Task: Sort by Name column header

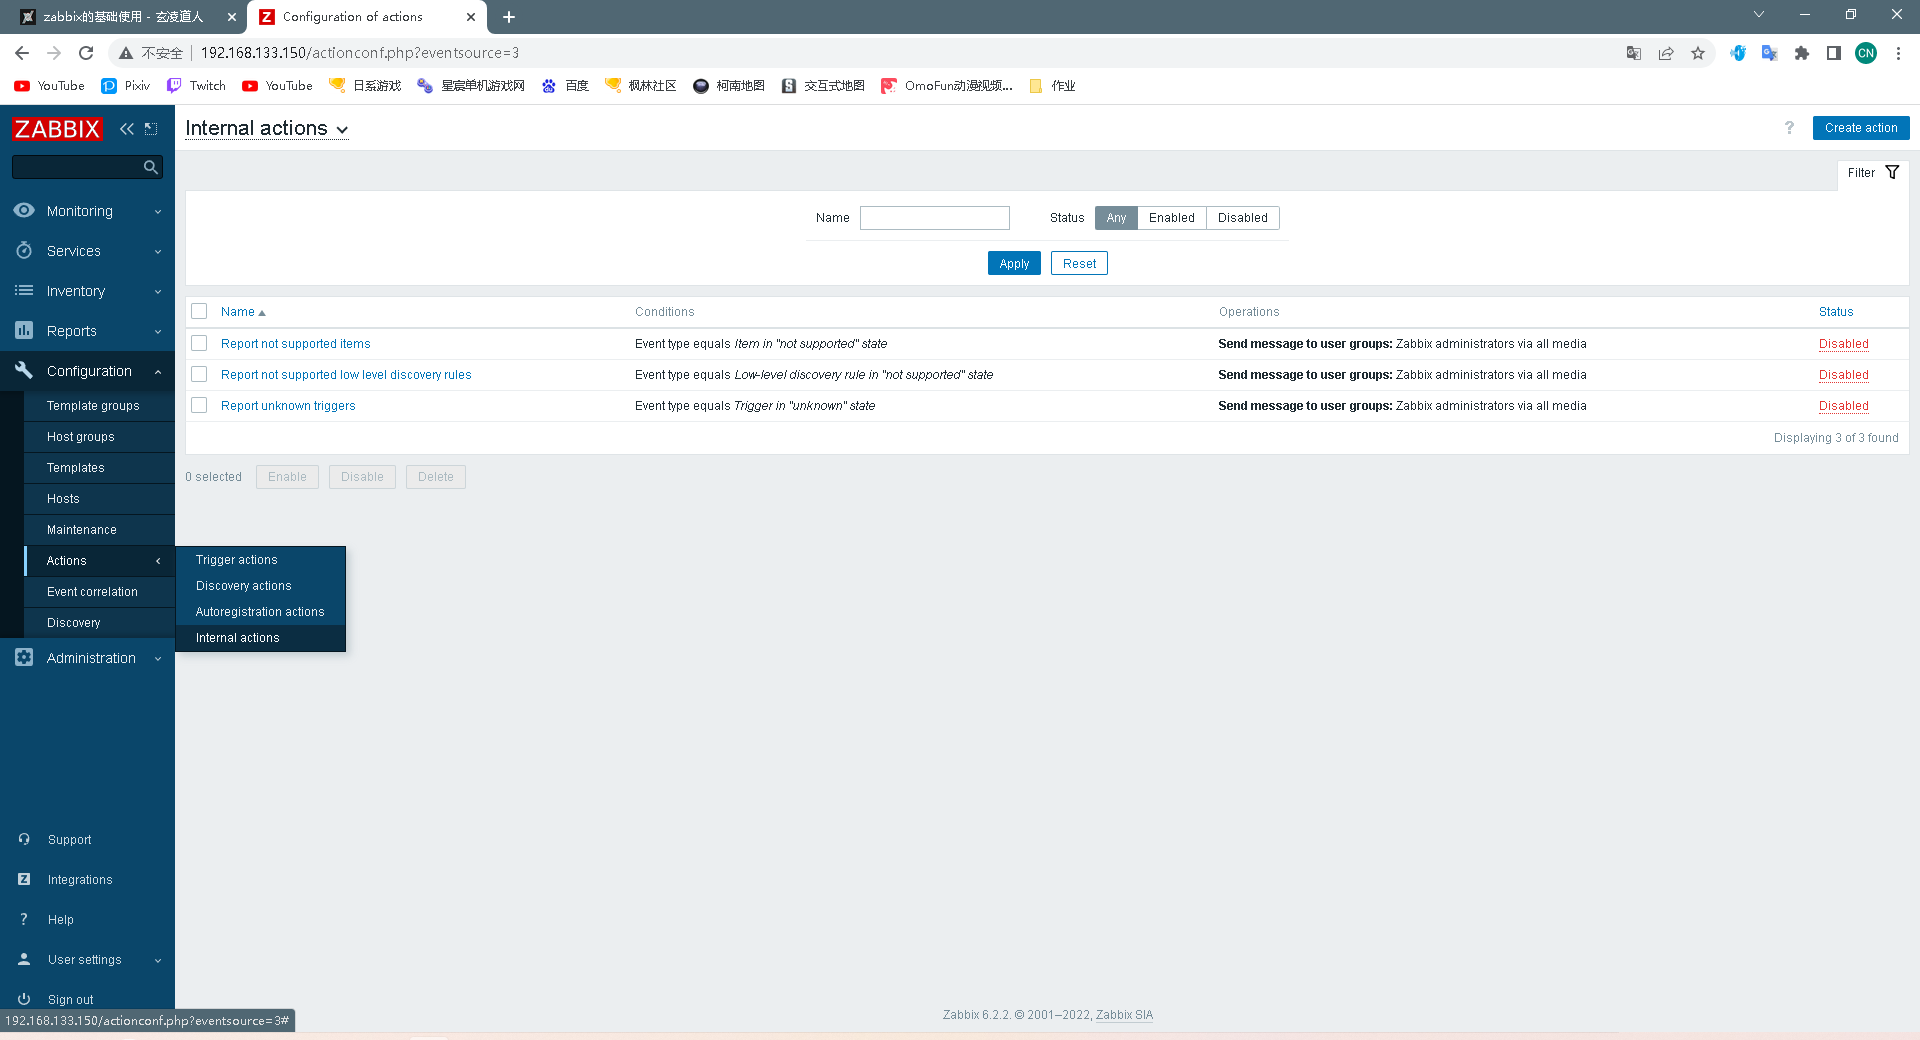Action: pos(243,312)
